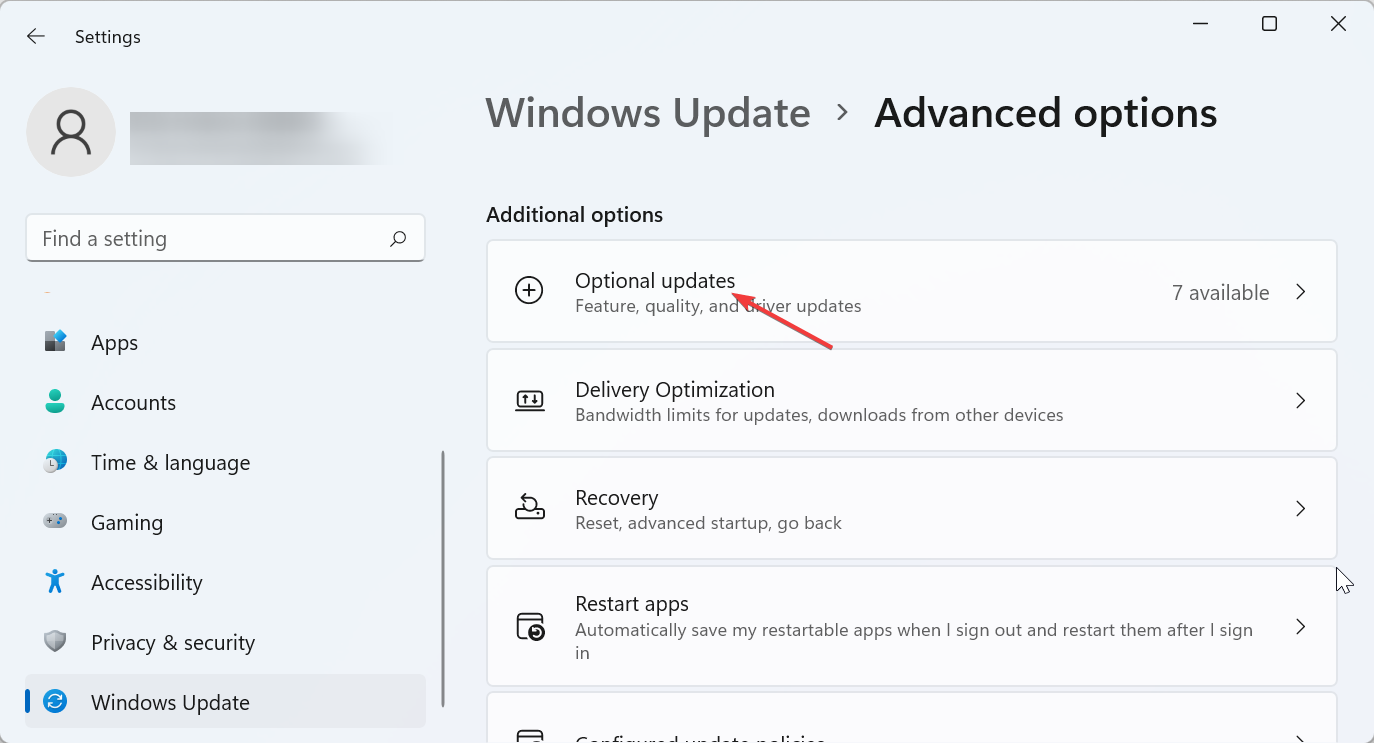
Task: Return to Windows Update via the breadcrumb
Action: pyautogui.click(x=648, y=113)
